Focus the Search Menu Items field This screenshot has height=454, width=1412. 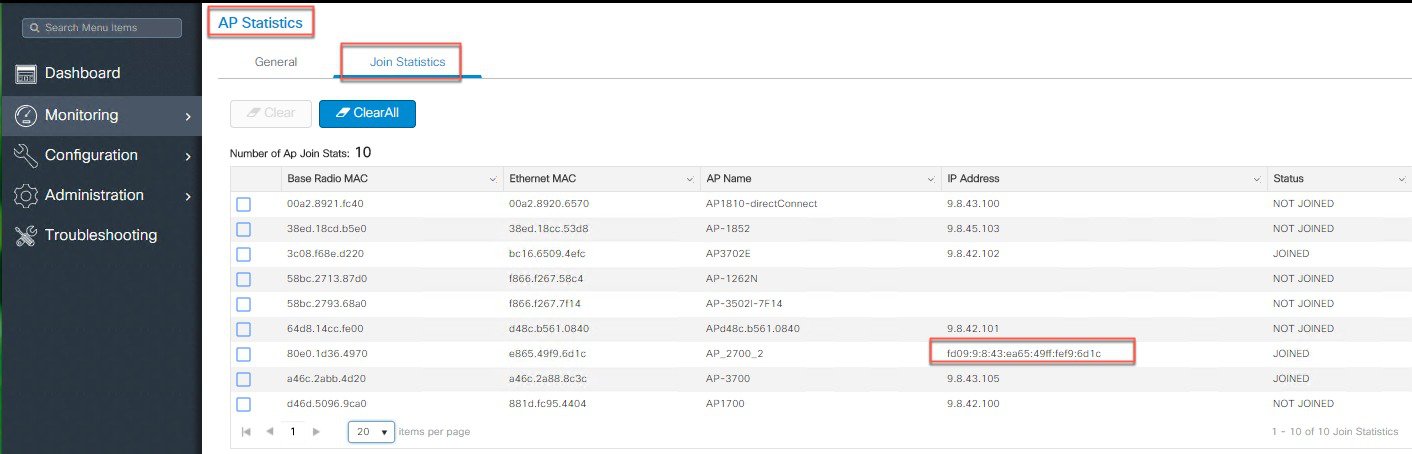(x=102, y=28)
